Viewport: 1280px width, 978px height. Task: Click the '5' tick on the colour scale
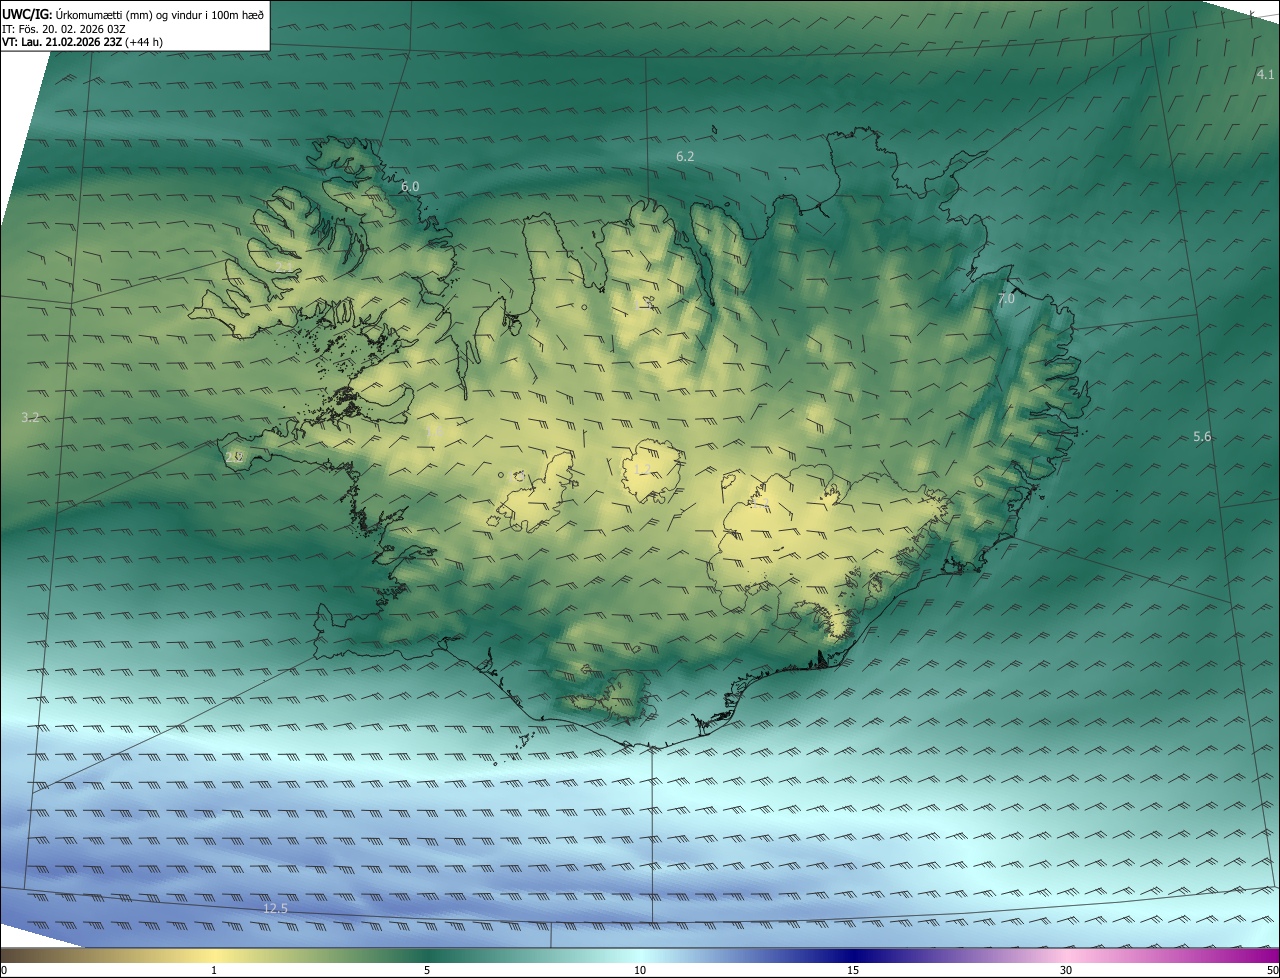point(427,970)
